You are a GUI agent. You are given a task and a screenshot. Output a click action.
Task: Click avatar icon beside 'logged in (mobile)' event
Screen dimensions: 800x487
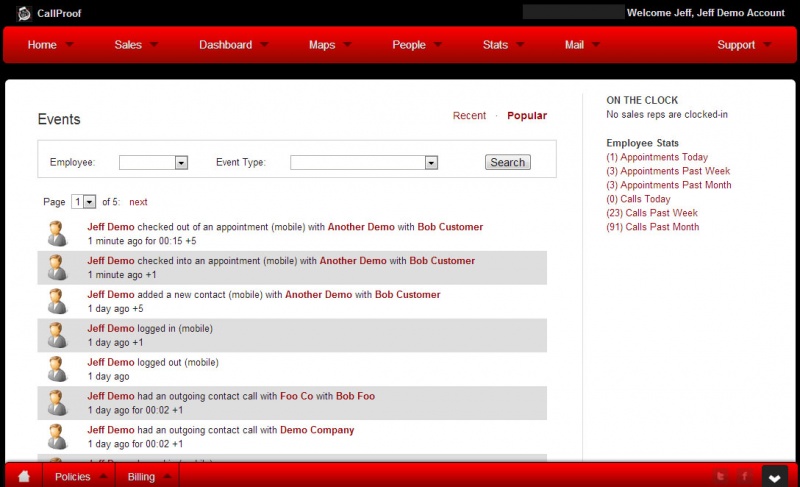tap(57, 335)
